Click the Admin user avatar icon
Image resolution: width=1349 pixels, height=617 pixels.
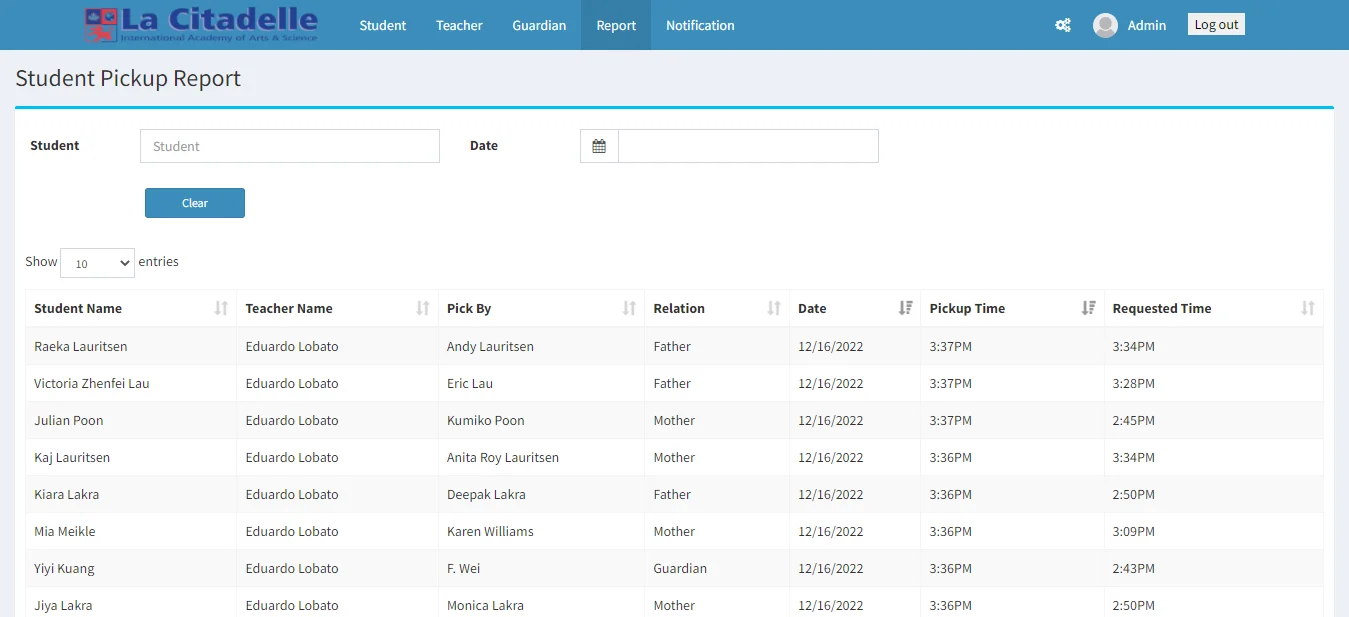1105,25
